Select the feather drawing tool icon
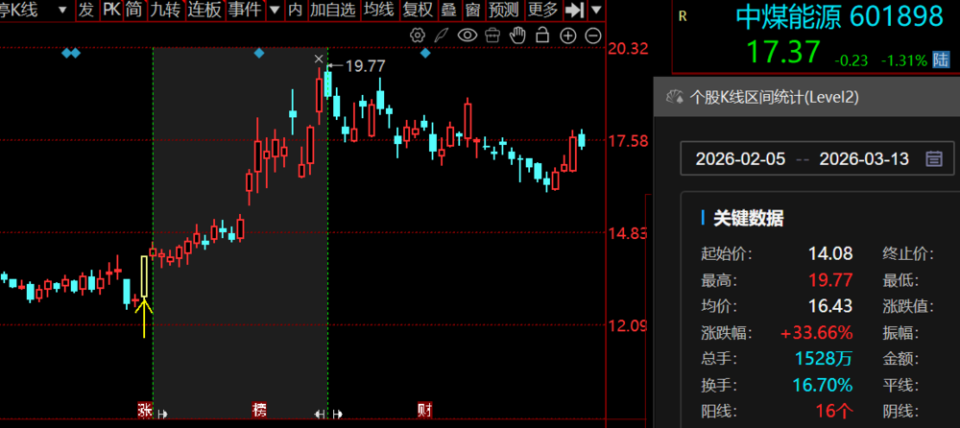Screen dimensions: 960x428 pos(441,35)
